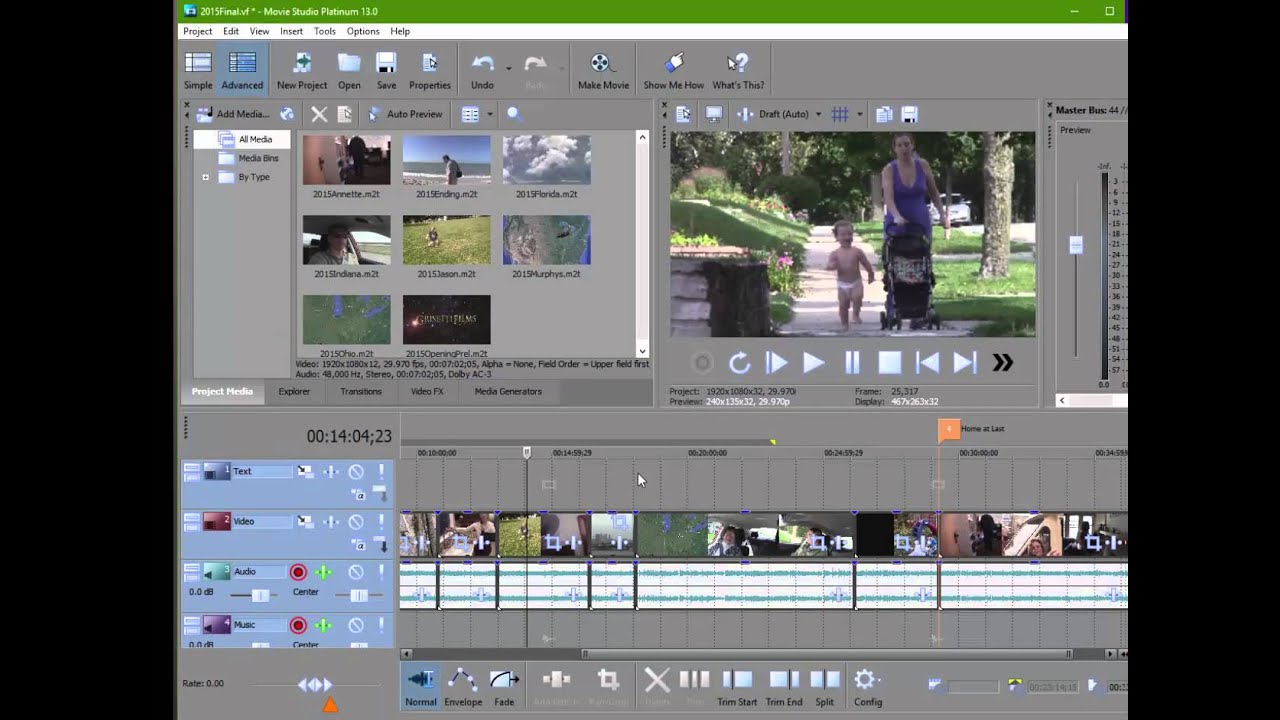Viewport: 1280px width, 720px height.
Task: Click the external monitor preview icon
Action: [714, 114]
